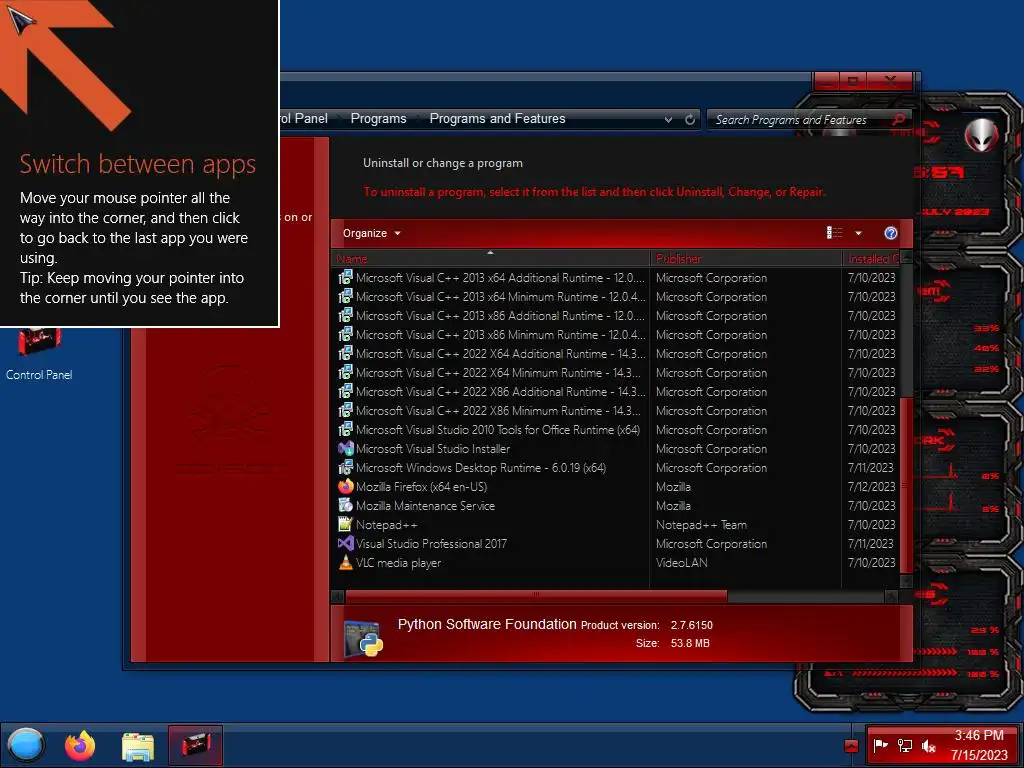Sort by Installed On column header
This screenshot has width=1024, height=768.
tap(871, 259)
